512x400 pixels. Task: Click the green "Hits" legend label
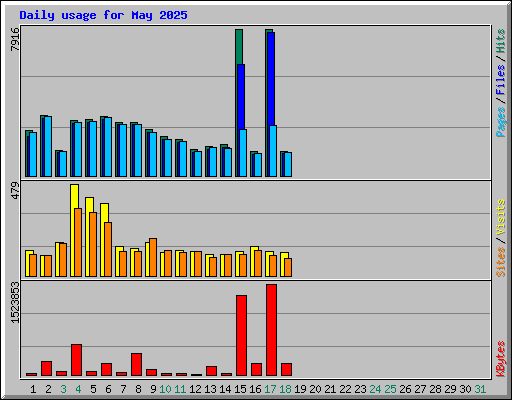501,41
